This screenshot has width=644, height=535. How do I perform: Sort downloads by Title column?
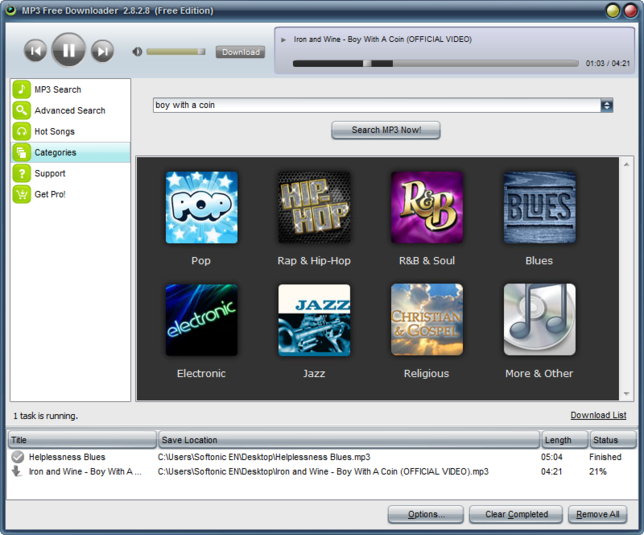click(x=82, y=440)
